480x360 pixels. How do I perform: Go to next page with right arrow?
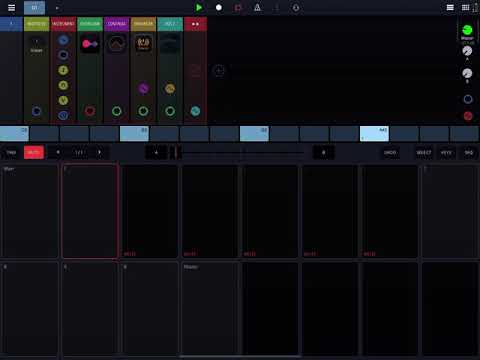tap(100, 152)
